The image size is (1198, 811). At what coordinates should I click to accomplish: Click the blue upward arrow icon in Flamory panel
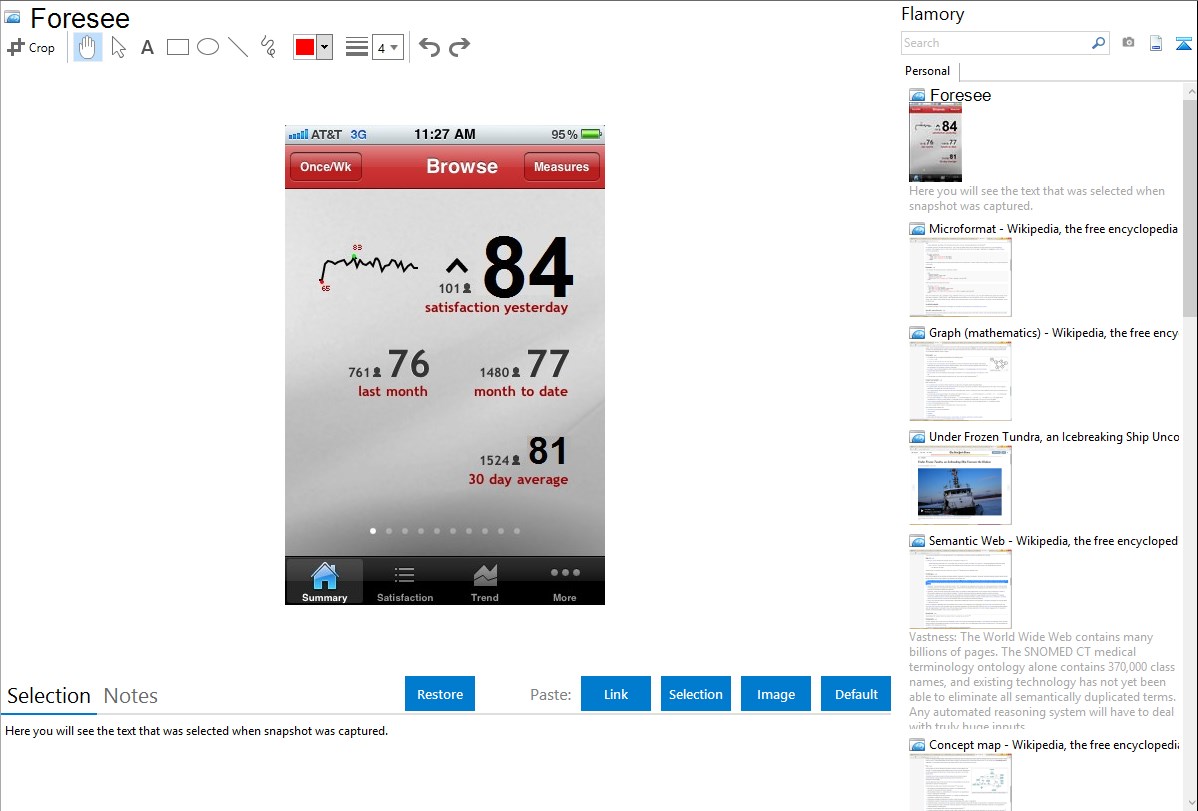[1183, 43]
